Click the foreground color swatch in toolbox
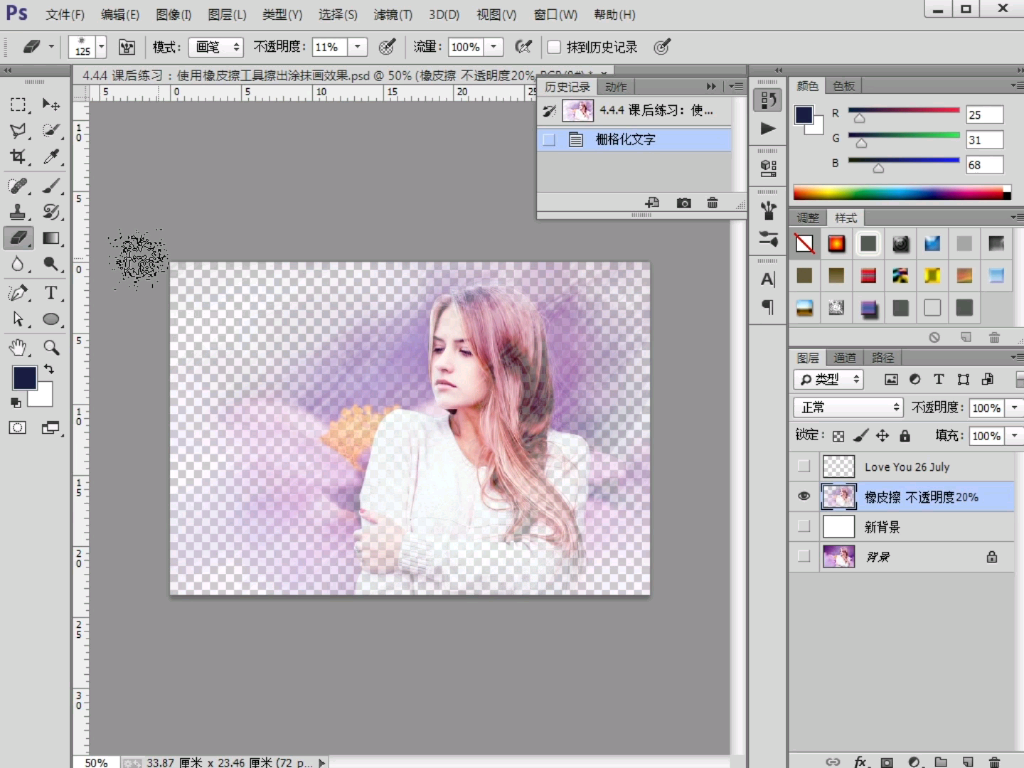Screen dimensions: 1024x768 pyautogui.click(x=24, y=377)
